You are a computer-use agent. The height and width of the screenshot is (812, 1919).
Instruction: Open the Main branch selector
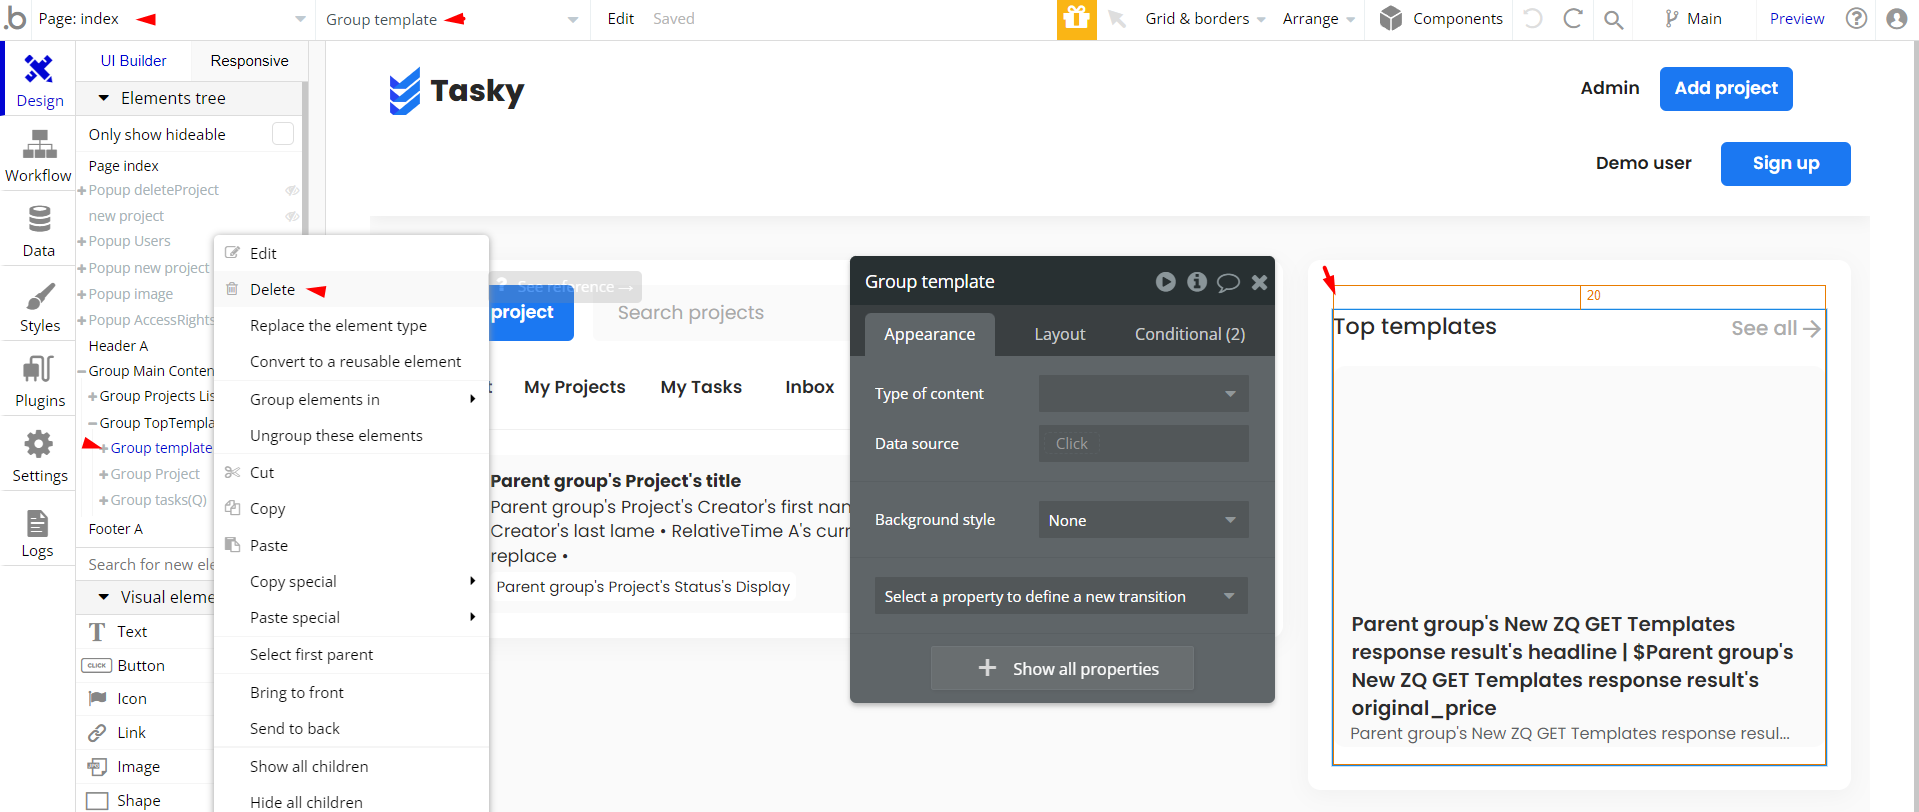coord(1692,18)
